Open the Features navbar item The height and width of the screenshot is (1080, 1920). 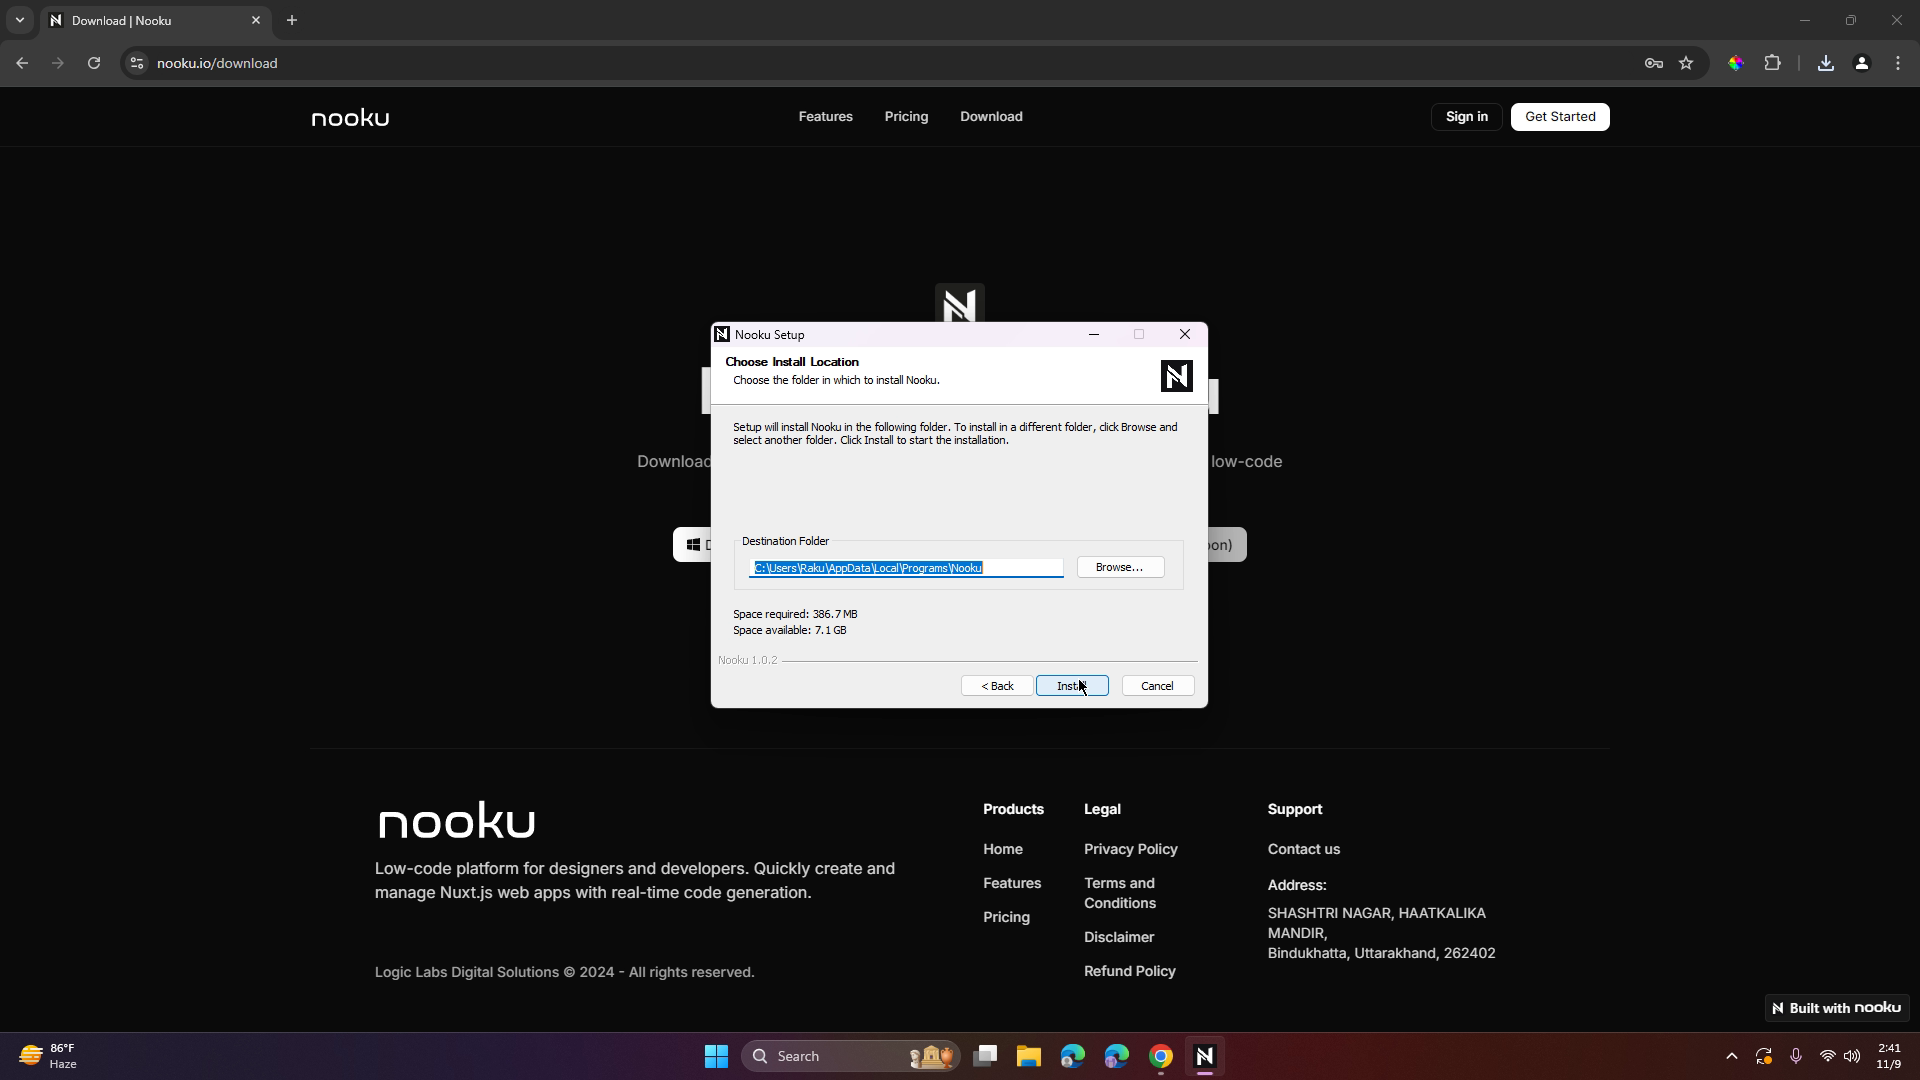(x=825, y=117)
